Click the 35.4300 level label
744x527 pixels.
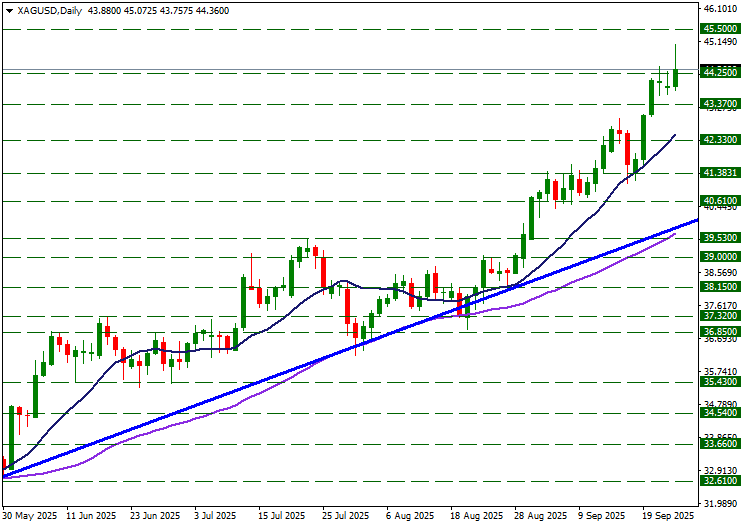(x=721, y=382)
